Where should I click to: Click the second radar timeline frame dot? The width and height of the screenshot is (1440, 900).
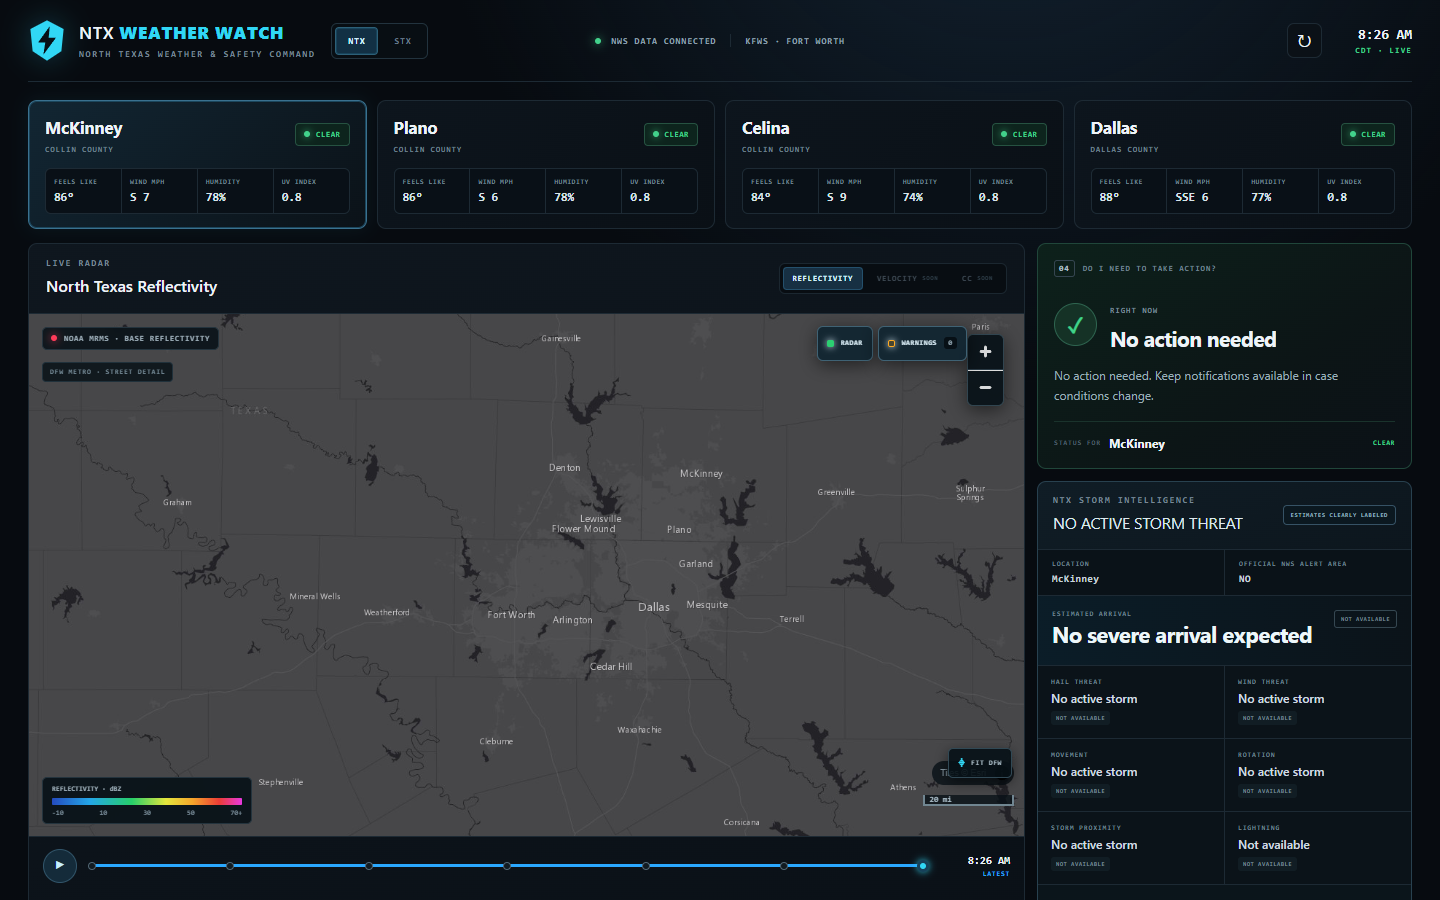pyautogui.click(x=230, y=866)
